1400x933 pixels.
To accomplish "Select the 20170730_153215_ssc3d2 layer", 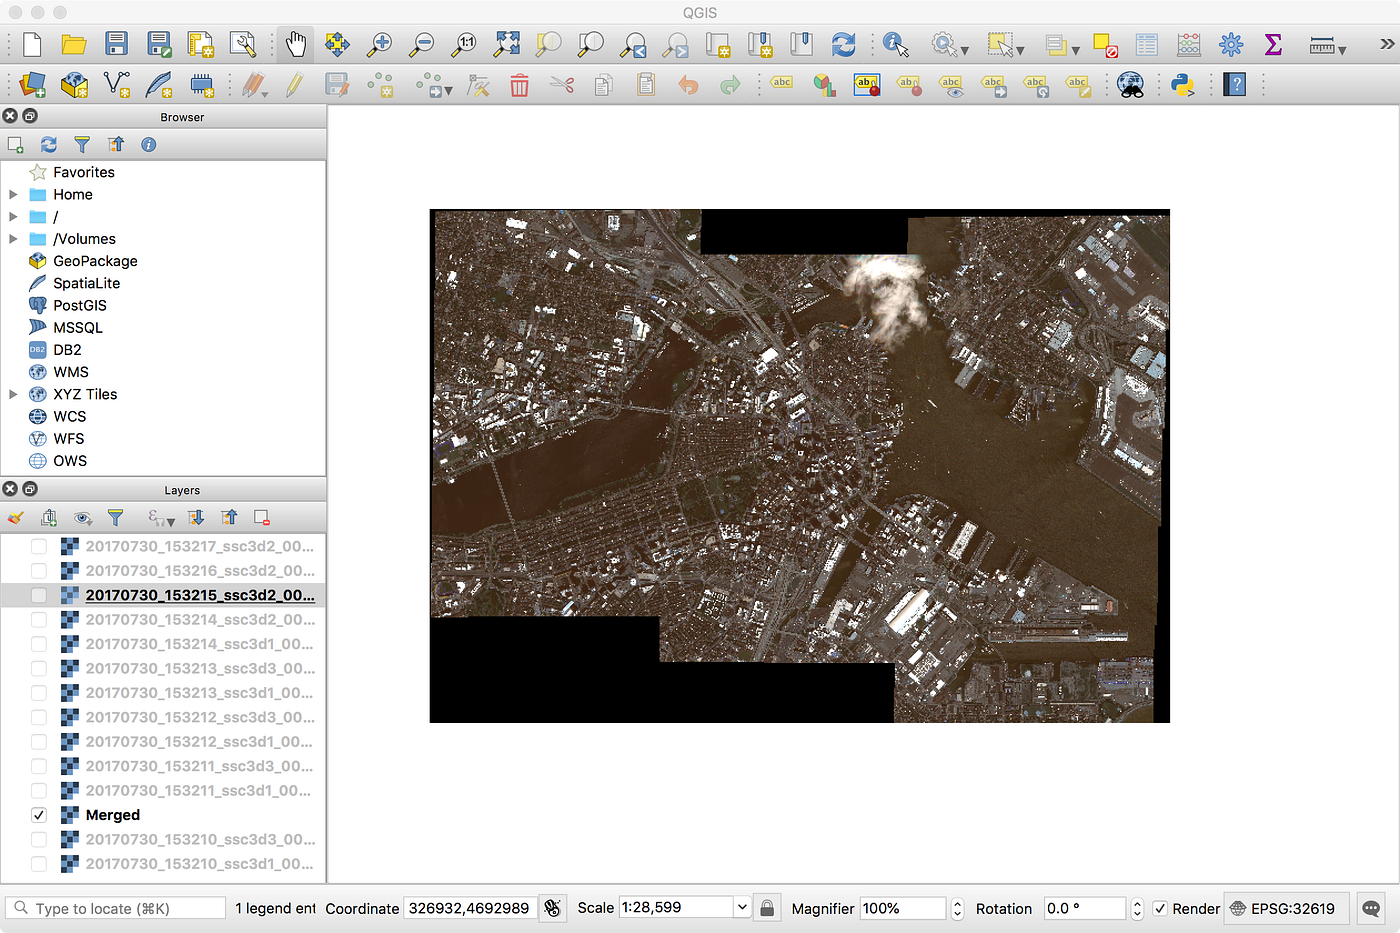I will (x=199, y=595).
